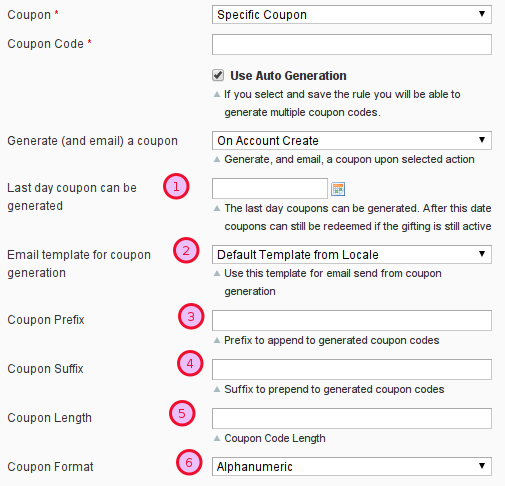Viewport: 505px width, 486px height.
Task: Click the red circled number 2 marker
Action: click(x=186, y=250)
